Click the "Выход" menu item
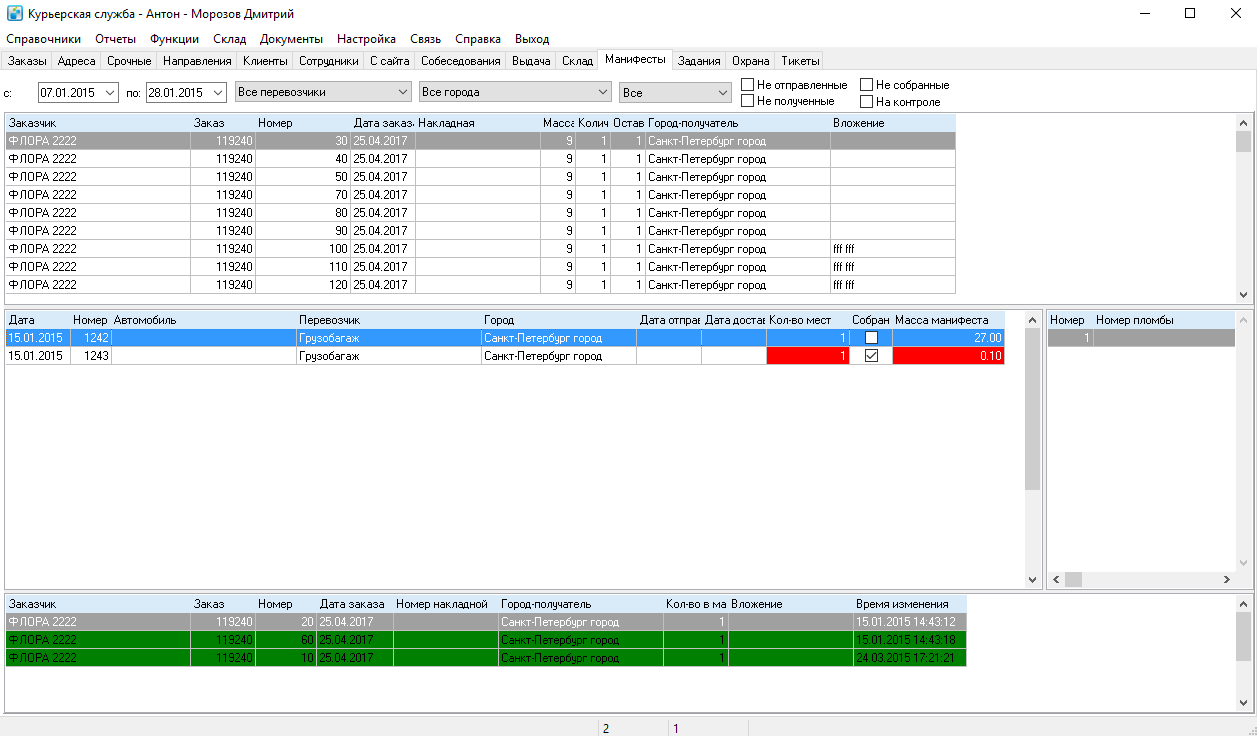Viewport: 1257px width, 736px height. coord(532,39)
